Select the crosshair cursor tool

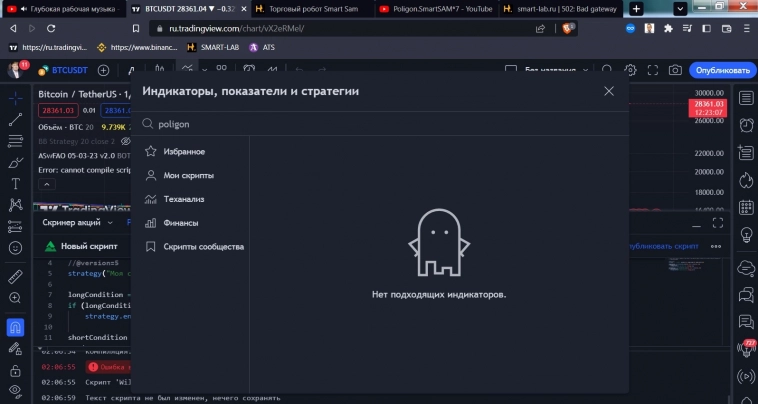point(16,98)
